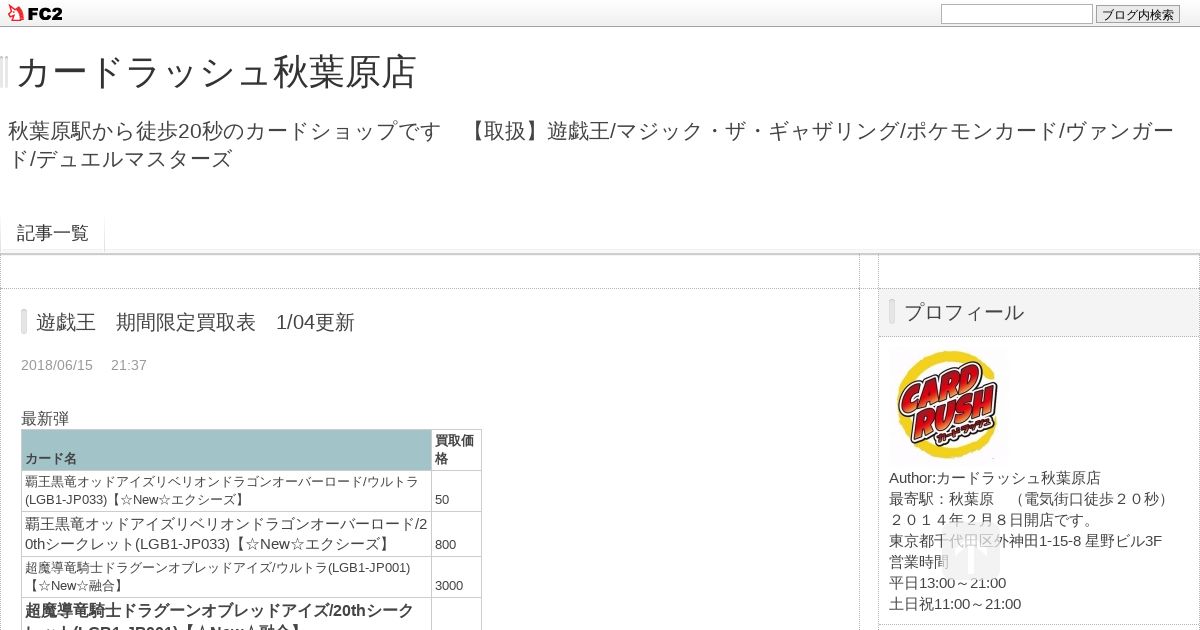Select the post date 2018/06/15 21:37
The width and height of the screenshot is (1200, 630).
point(84,365)
